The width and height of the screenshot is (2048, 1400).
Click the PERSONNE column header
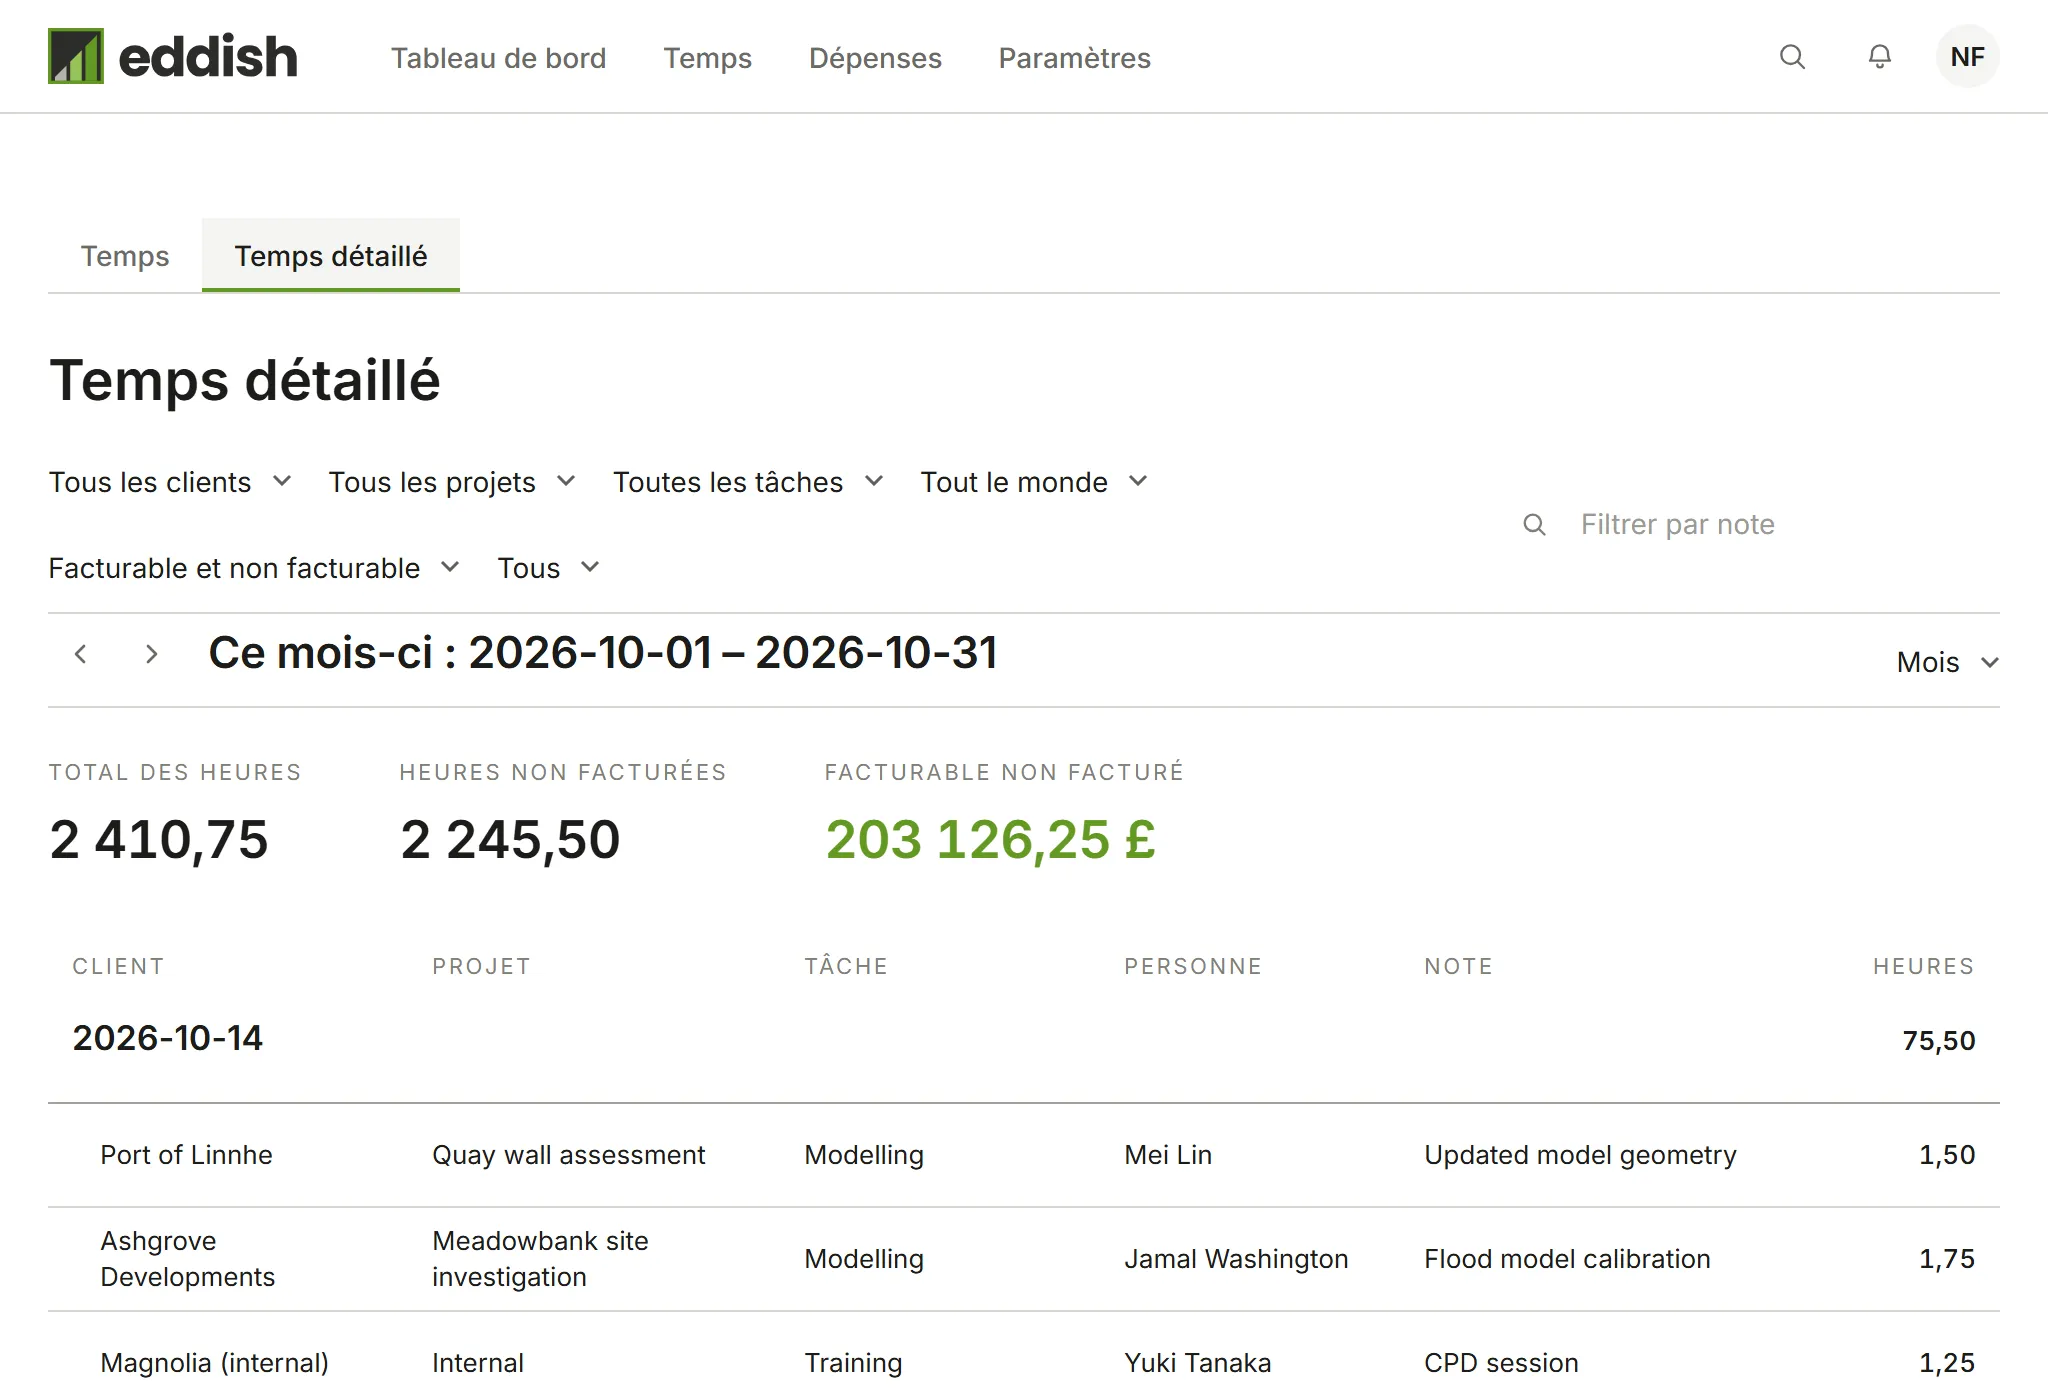coord(1193,966)
